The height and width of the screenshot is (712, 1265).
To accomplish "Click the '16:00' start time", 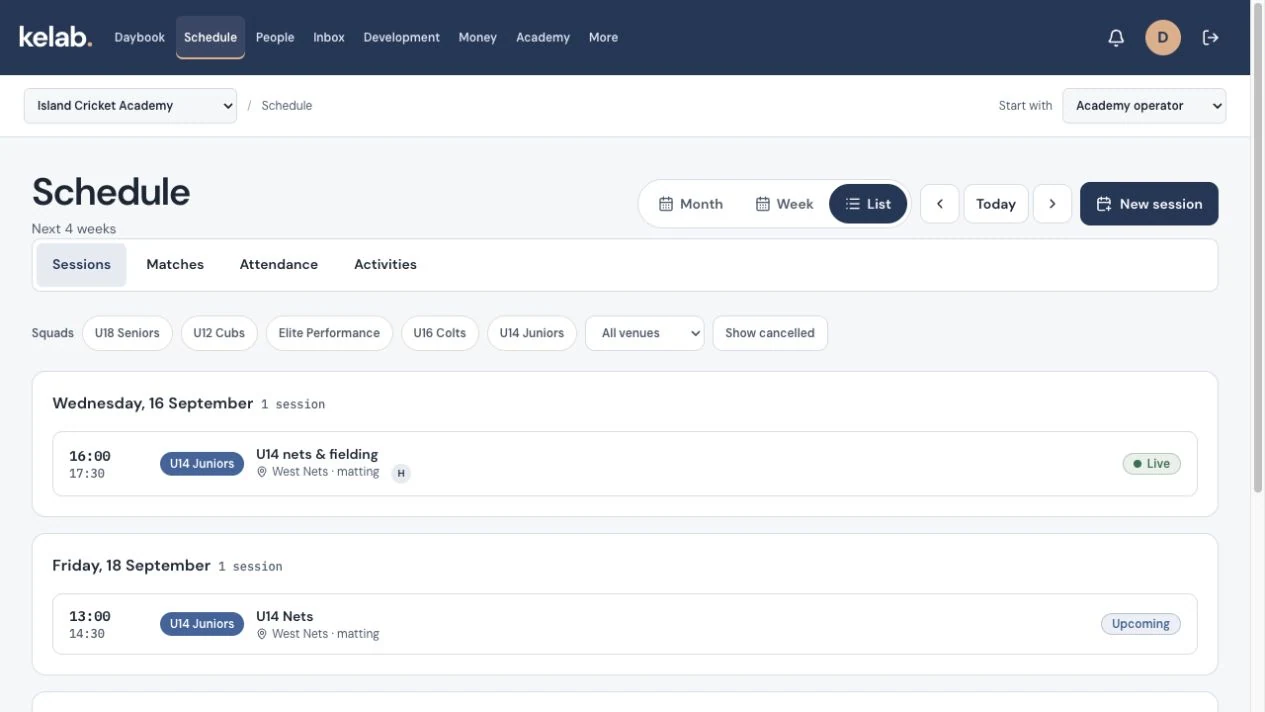I will [x=90, y=456].
